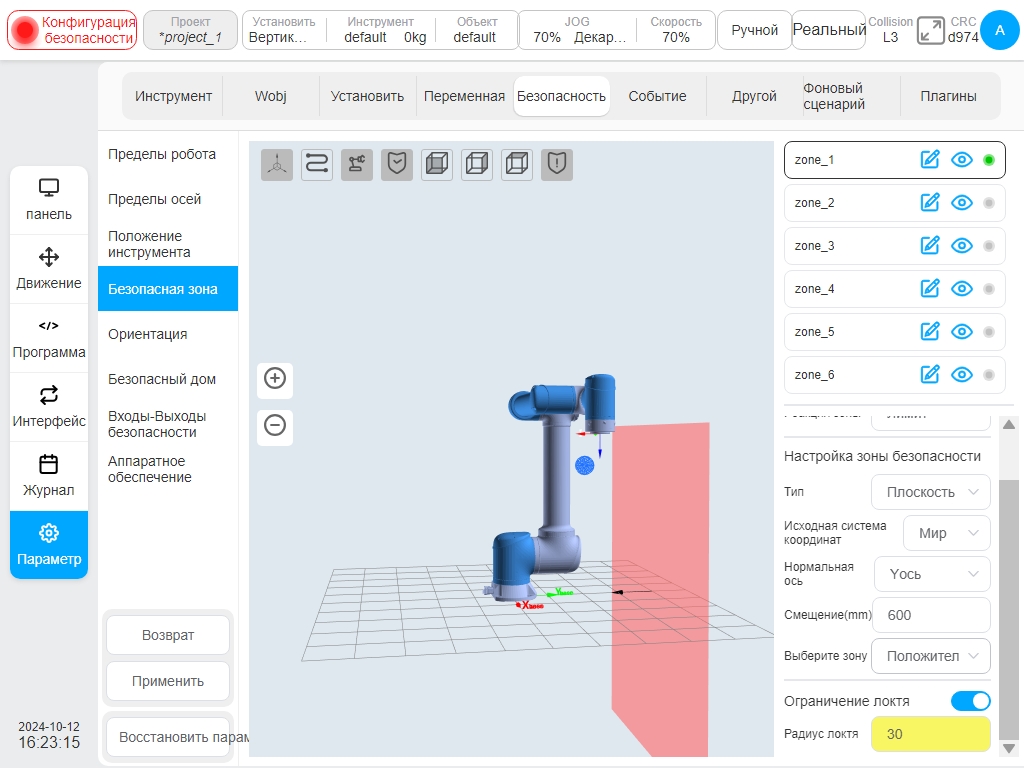Click the second wireframe cube icon

point(477,164)
